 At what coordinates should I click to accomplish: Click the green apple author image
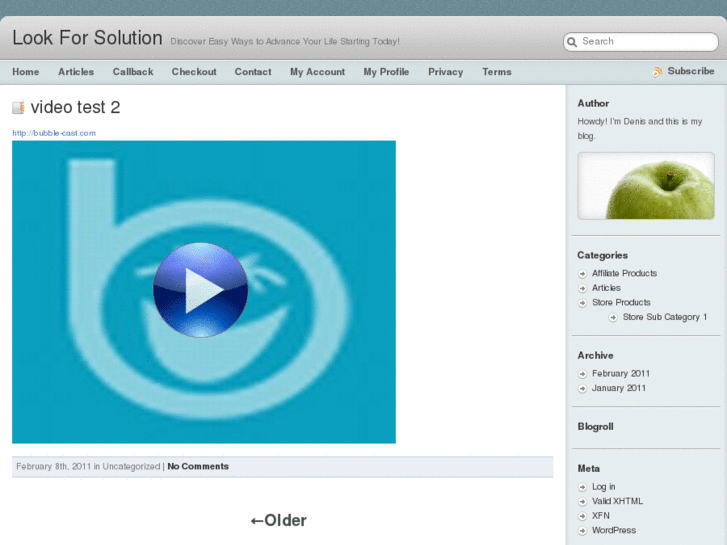tap(646, 186)
